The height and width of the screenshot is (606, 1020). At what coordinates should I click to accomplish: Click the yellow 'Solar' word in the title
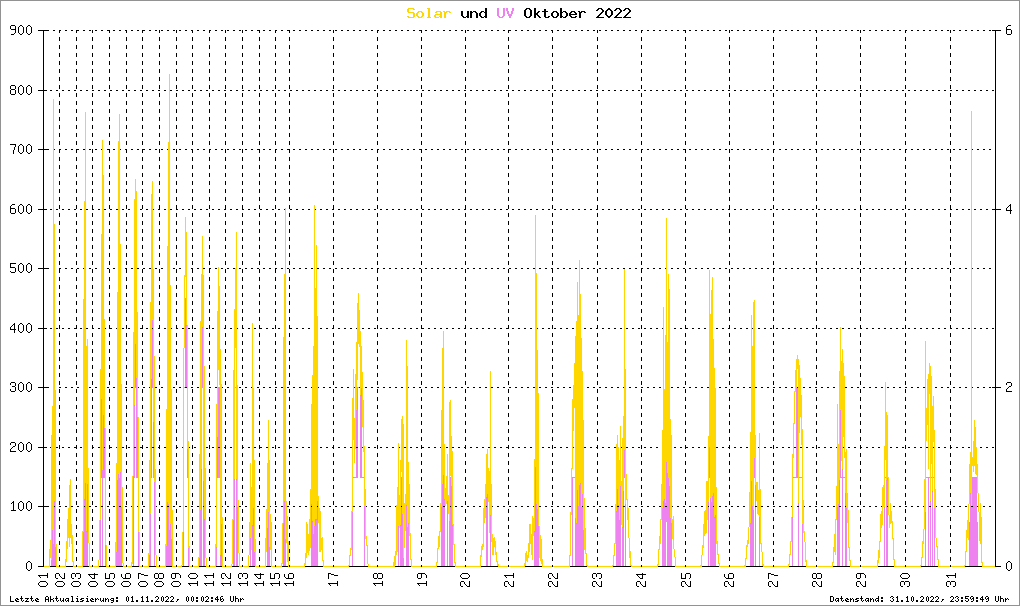coord(429,13)
